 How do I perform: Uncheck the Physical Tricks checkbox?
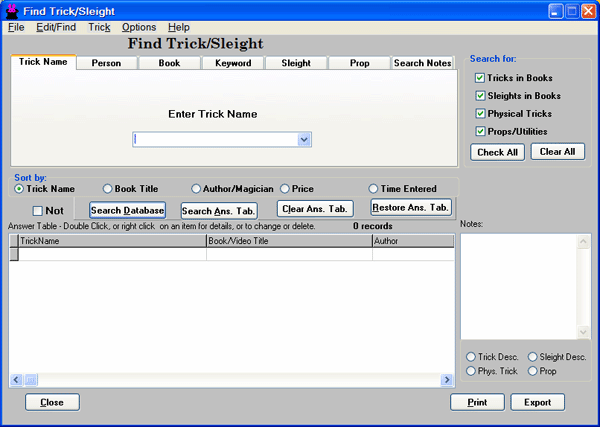[480, 114]
